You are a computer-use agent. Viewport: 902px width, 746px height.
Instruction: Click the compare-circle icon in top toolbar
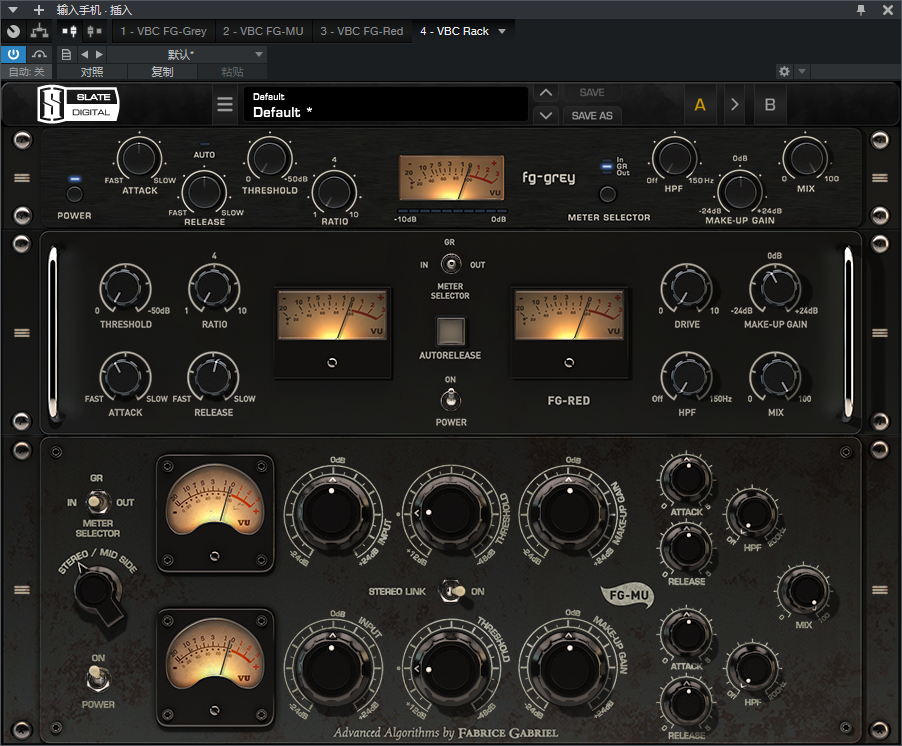[13, 31]
